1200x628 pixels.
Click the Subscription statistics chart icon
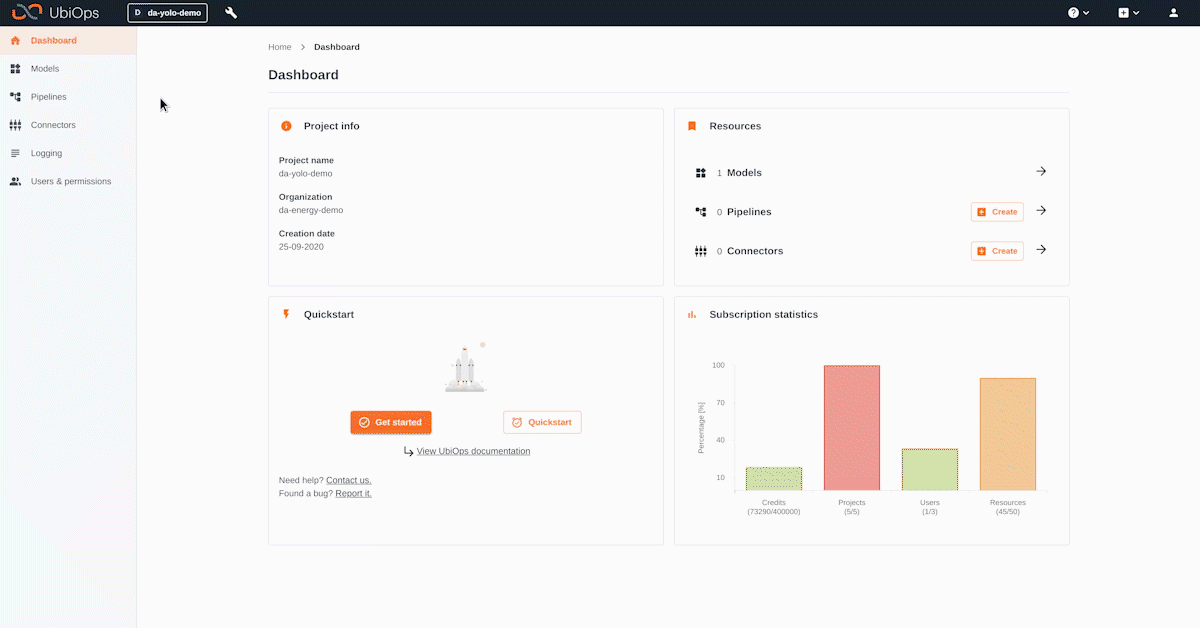click(691, 314)
